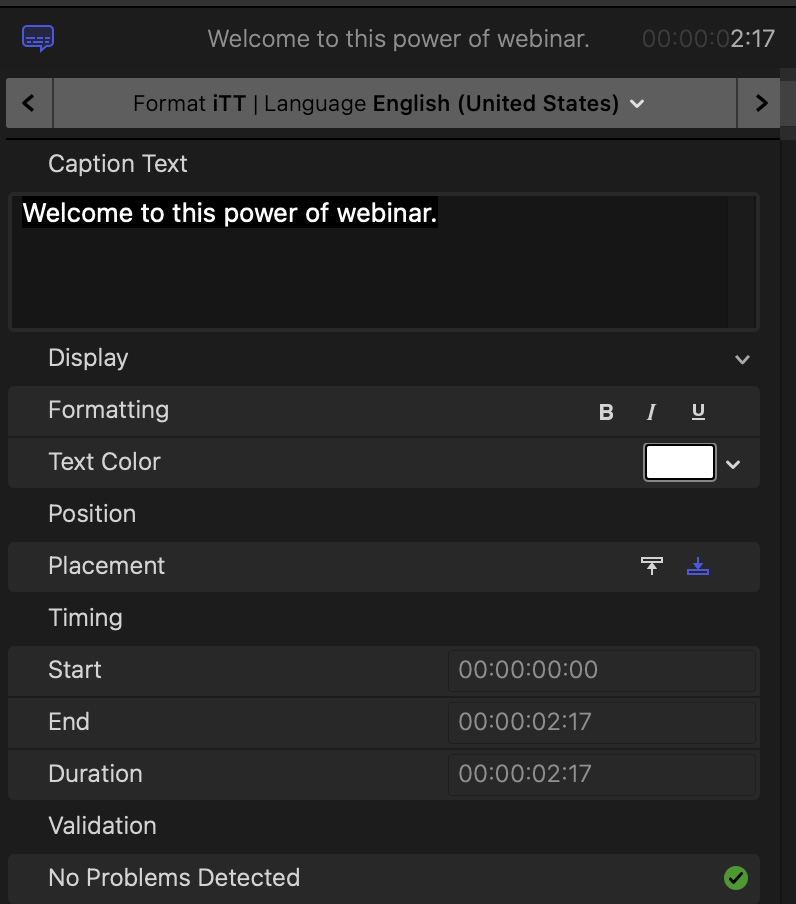Toggle italic caption formatting
The width and height of the screenshot is (796, 904).
pyautogui.click(x=652, y=412)
